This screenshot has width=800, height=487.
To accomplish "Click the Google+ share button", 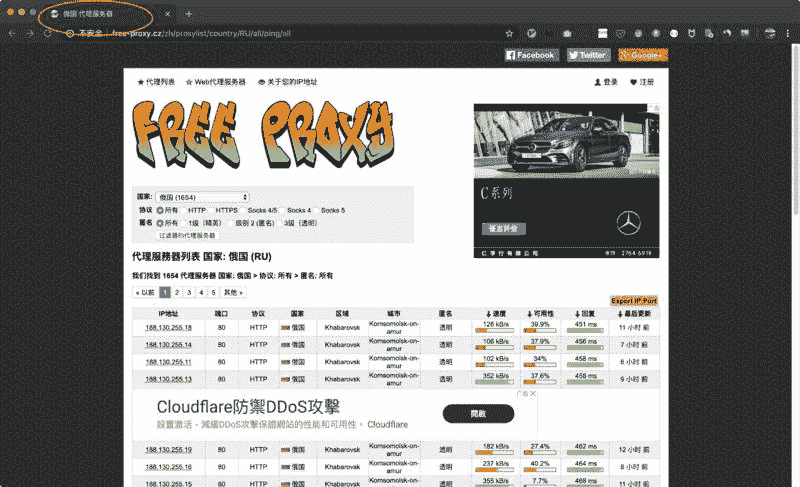I will coord(642,55).
